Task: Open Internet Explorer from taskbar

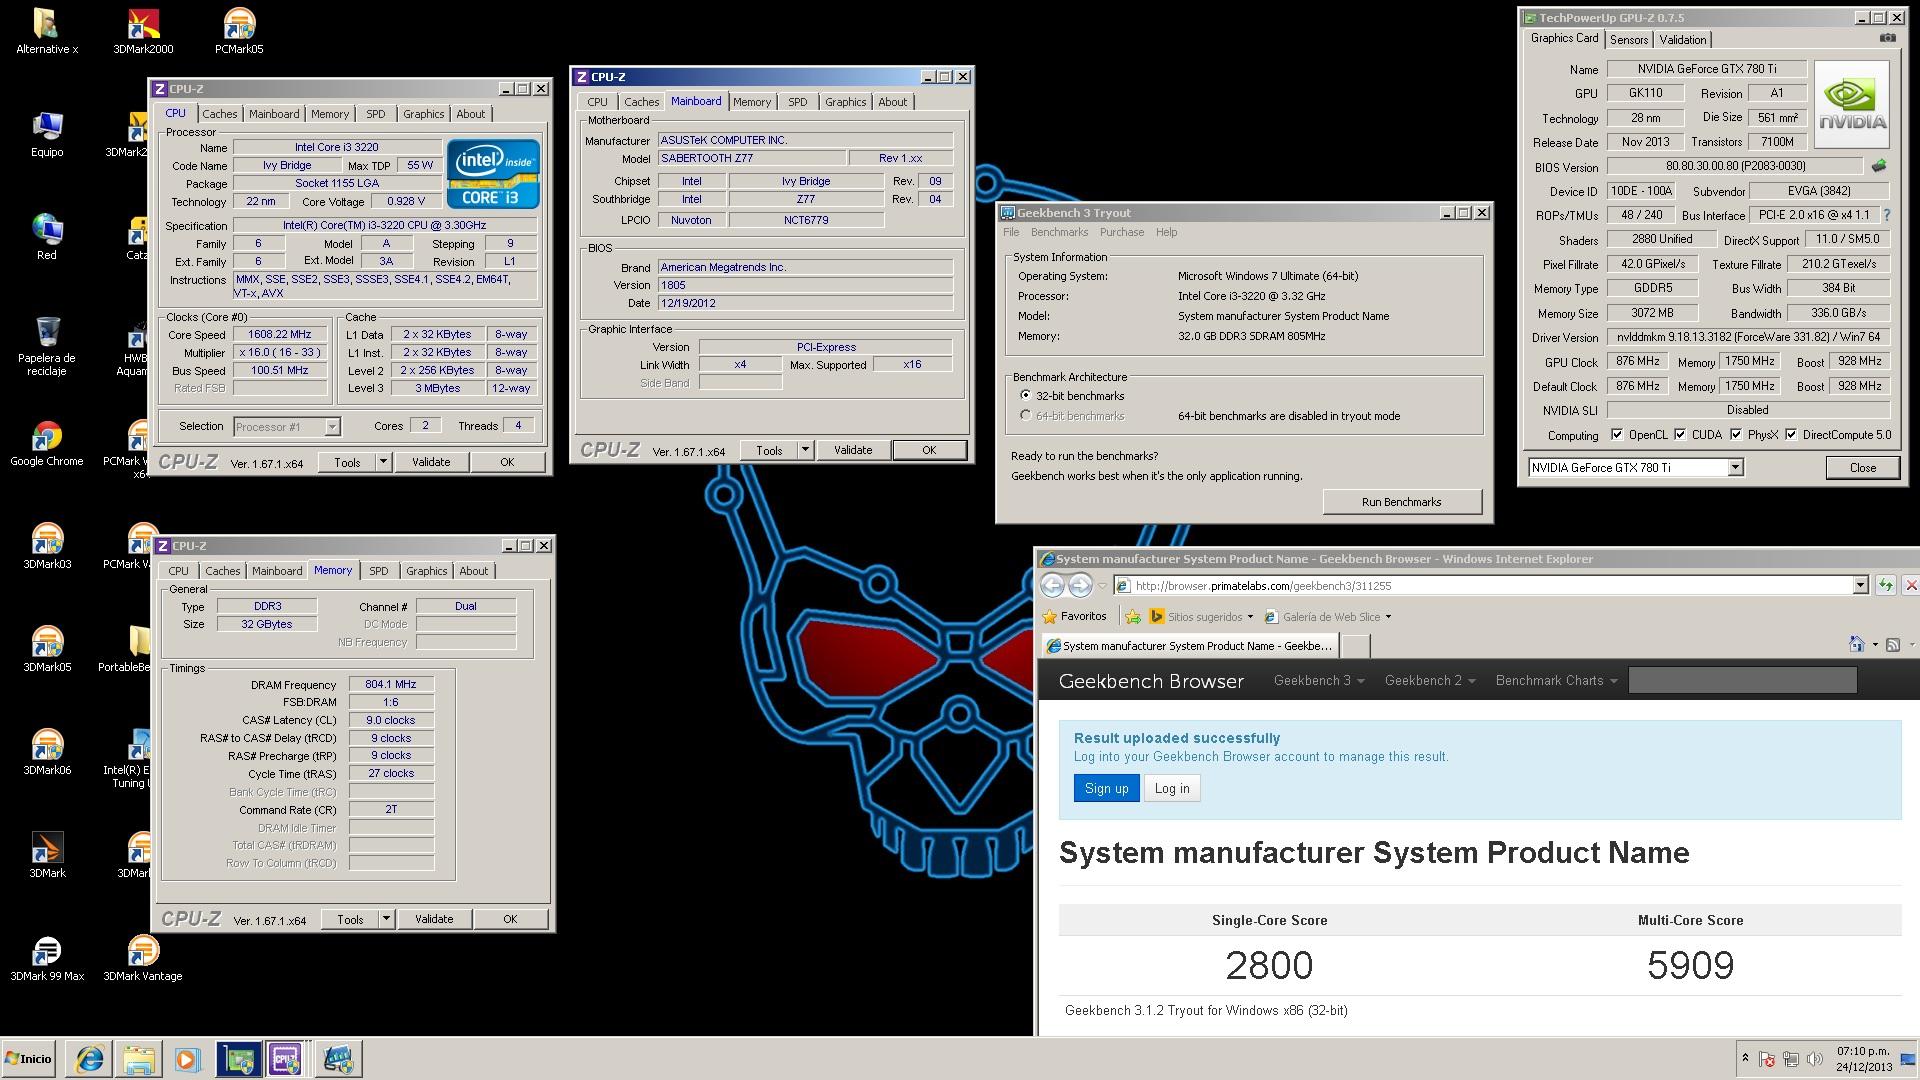Action: coord(90,1059)
